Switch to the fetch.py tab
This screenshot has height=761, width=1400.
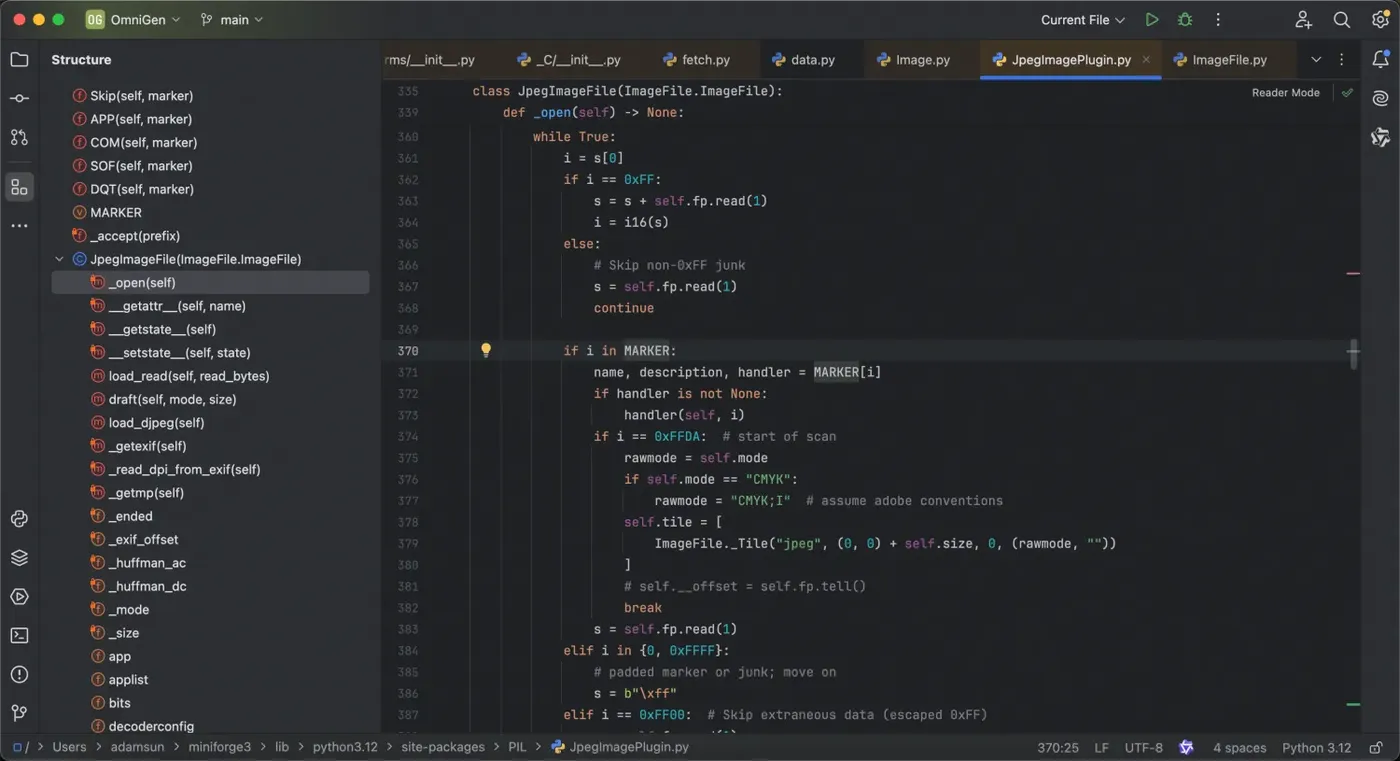tap(695, 60)
